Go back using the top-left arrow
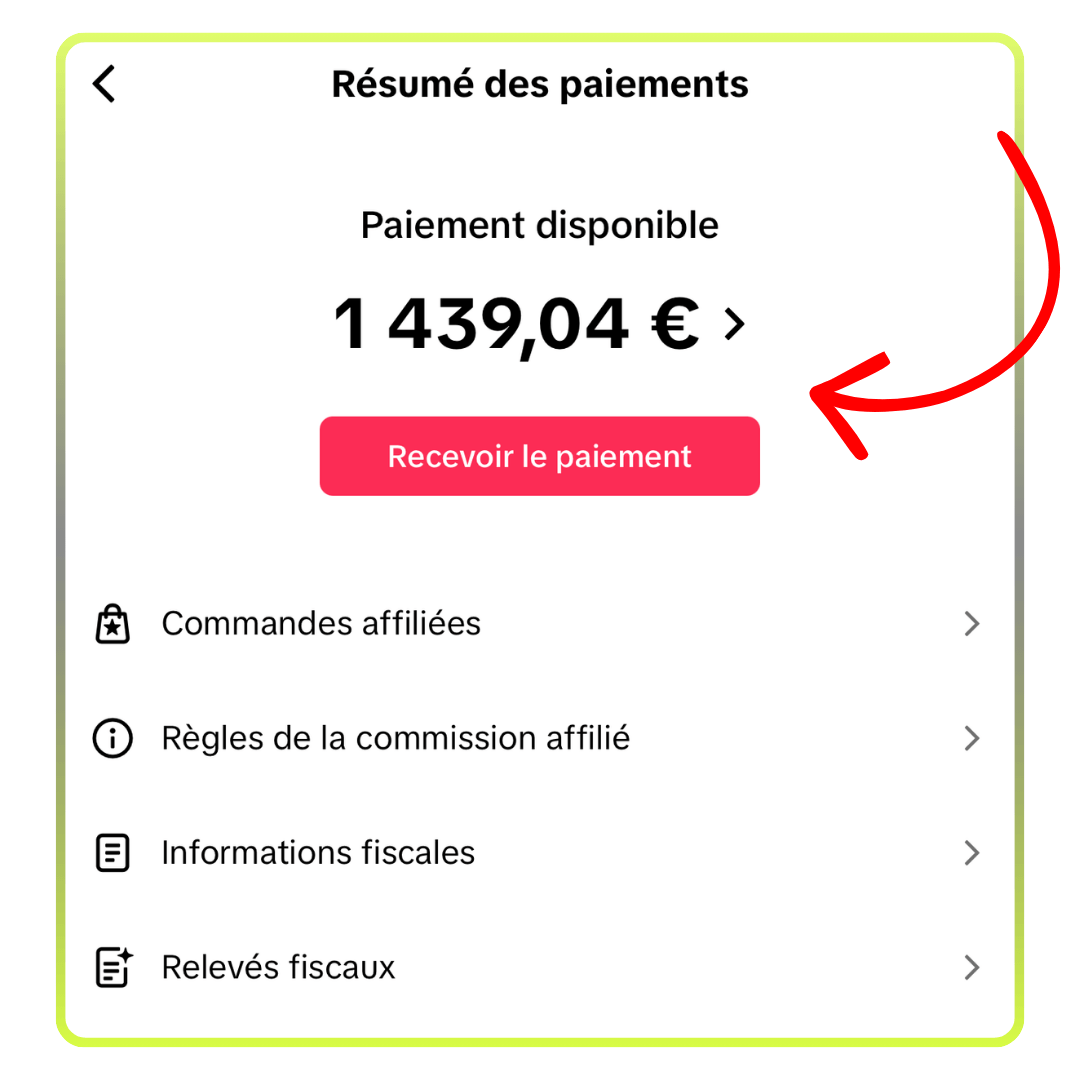Image resolution: width=1080 pixels, height=1080 pixels. [104, 85]
